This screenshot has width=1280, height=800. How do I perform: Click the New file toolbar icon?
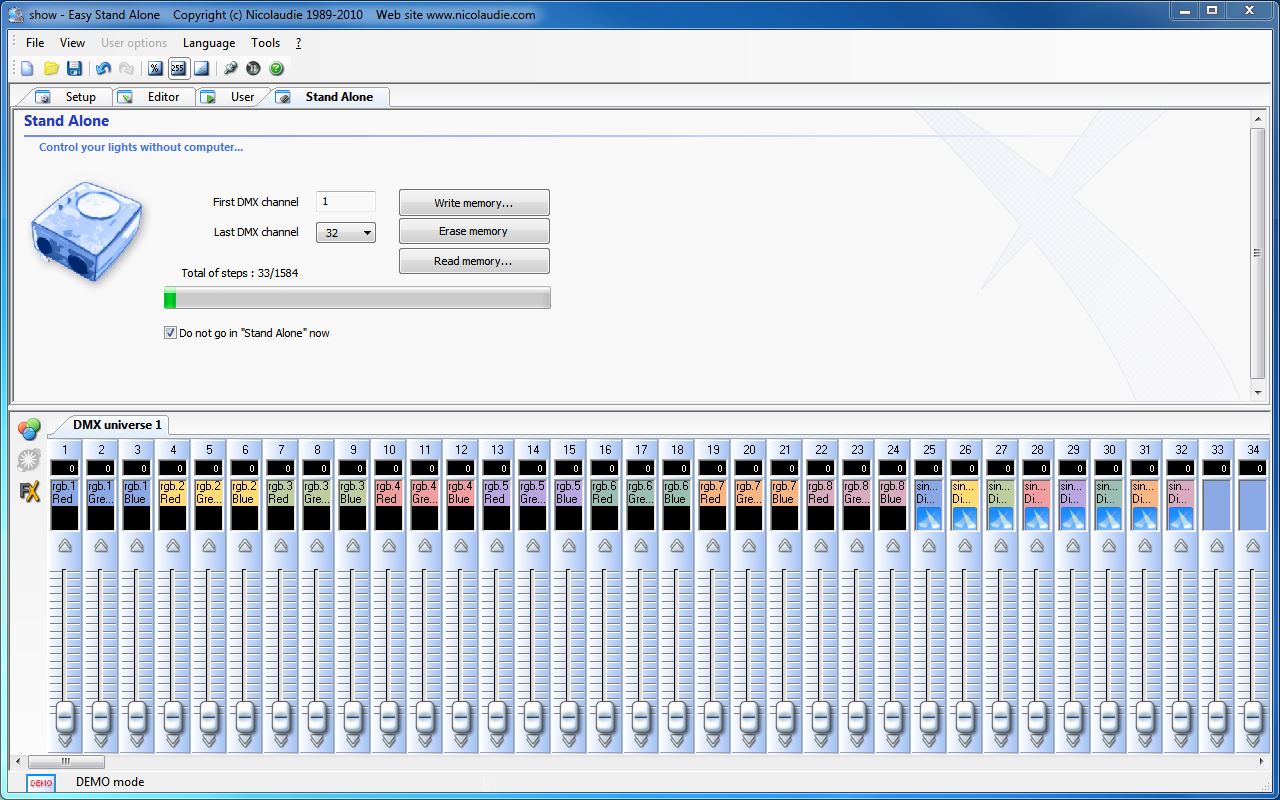tap(27, 69)
